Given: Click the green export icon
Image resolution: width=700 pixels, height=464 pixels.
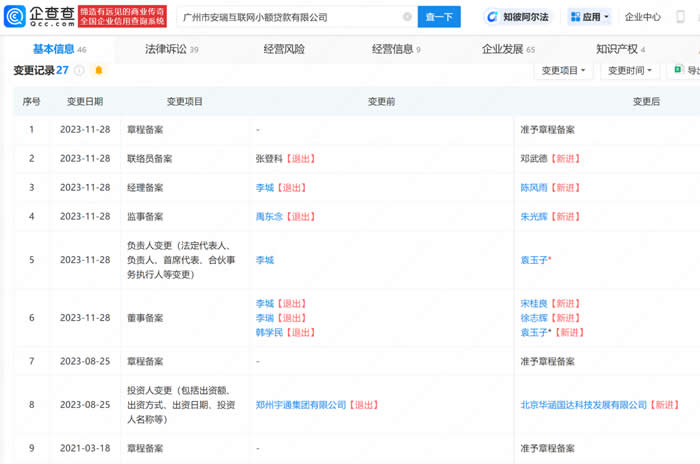Looking at the screenshot, I should coord(679,70).
